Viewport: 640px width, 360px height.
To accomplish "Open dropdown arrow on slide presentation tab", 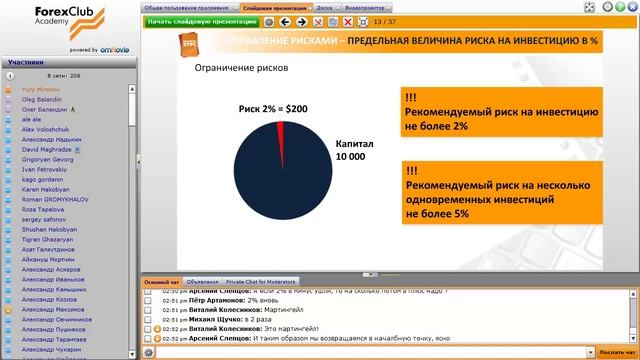I will [310, 8].
